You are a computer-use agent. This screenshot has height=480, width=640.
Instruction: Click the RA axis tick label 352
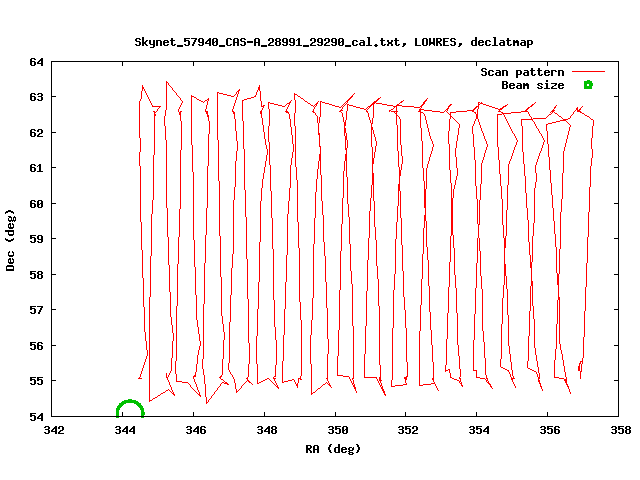point(408,430)
